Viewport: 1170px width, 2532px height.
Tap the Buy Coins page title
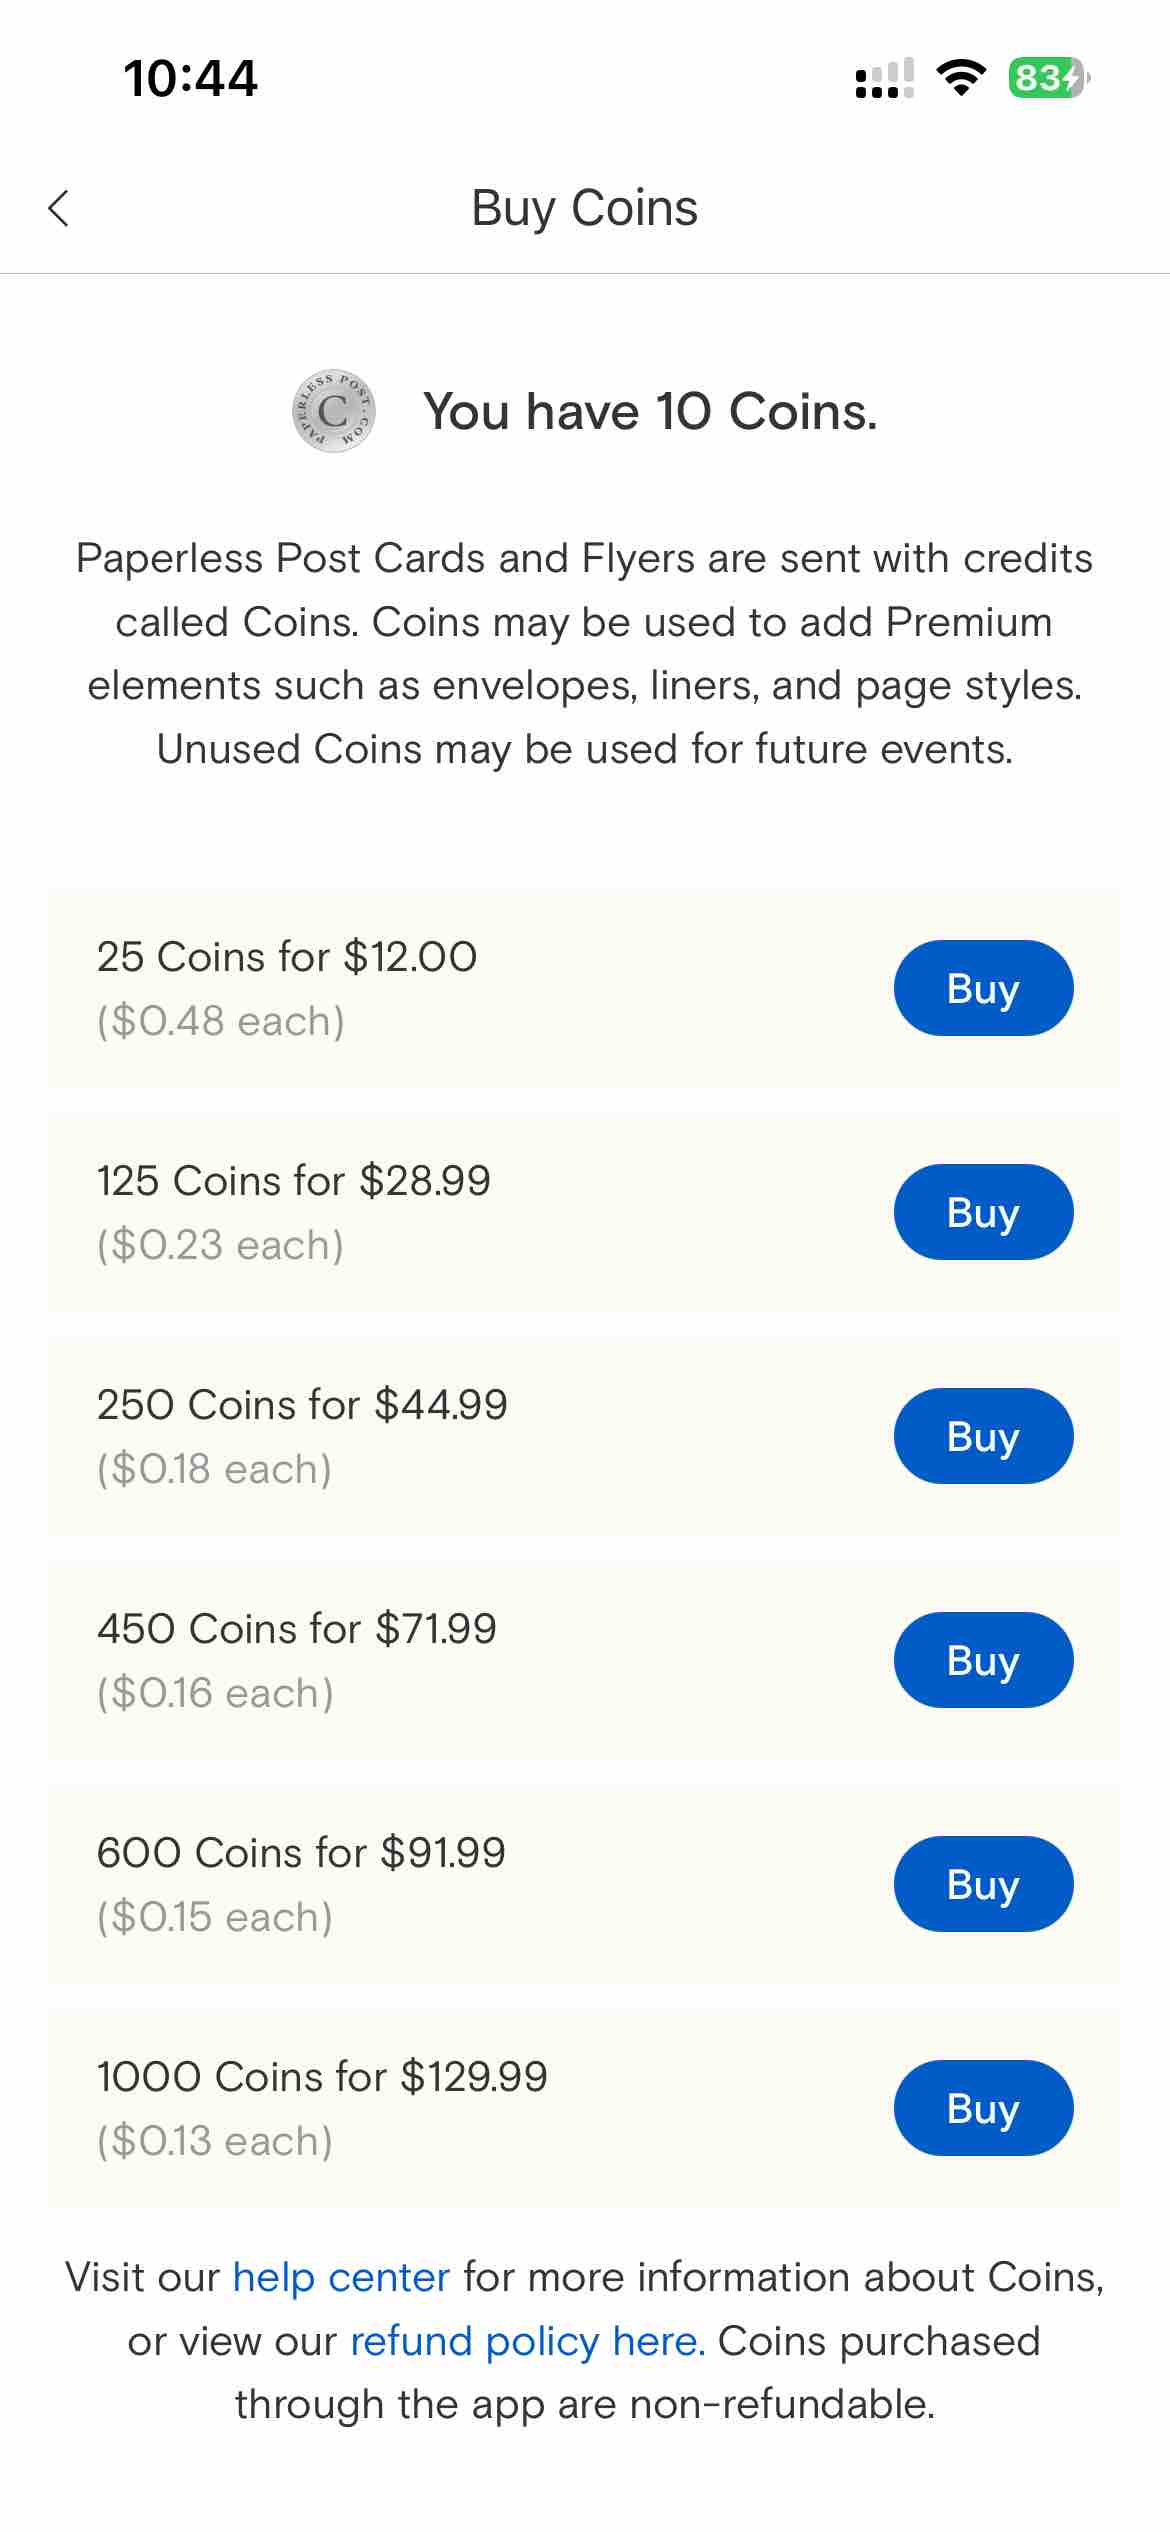[x=584, y=209]
